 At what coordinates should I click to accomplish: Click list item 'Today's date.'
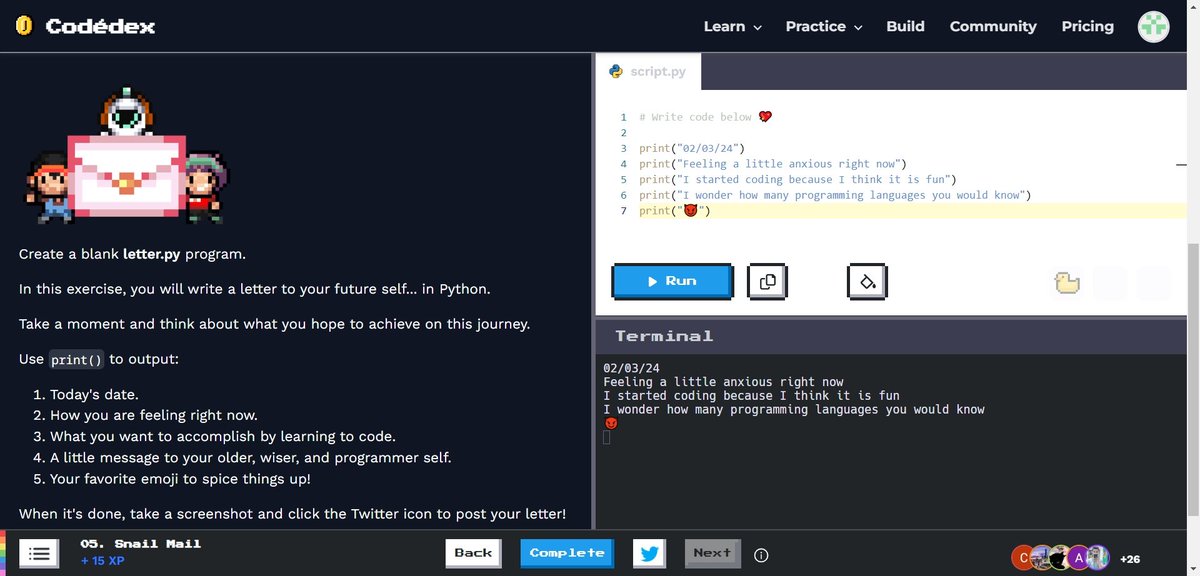coord(94,394)
